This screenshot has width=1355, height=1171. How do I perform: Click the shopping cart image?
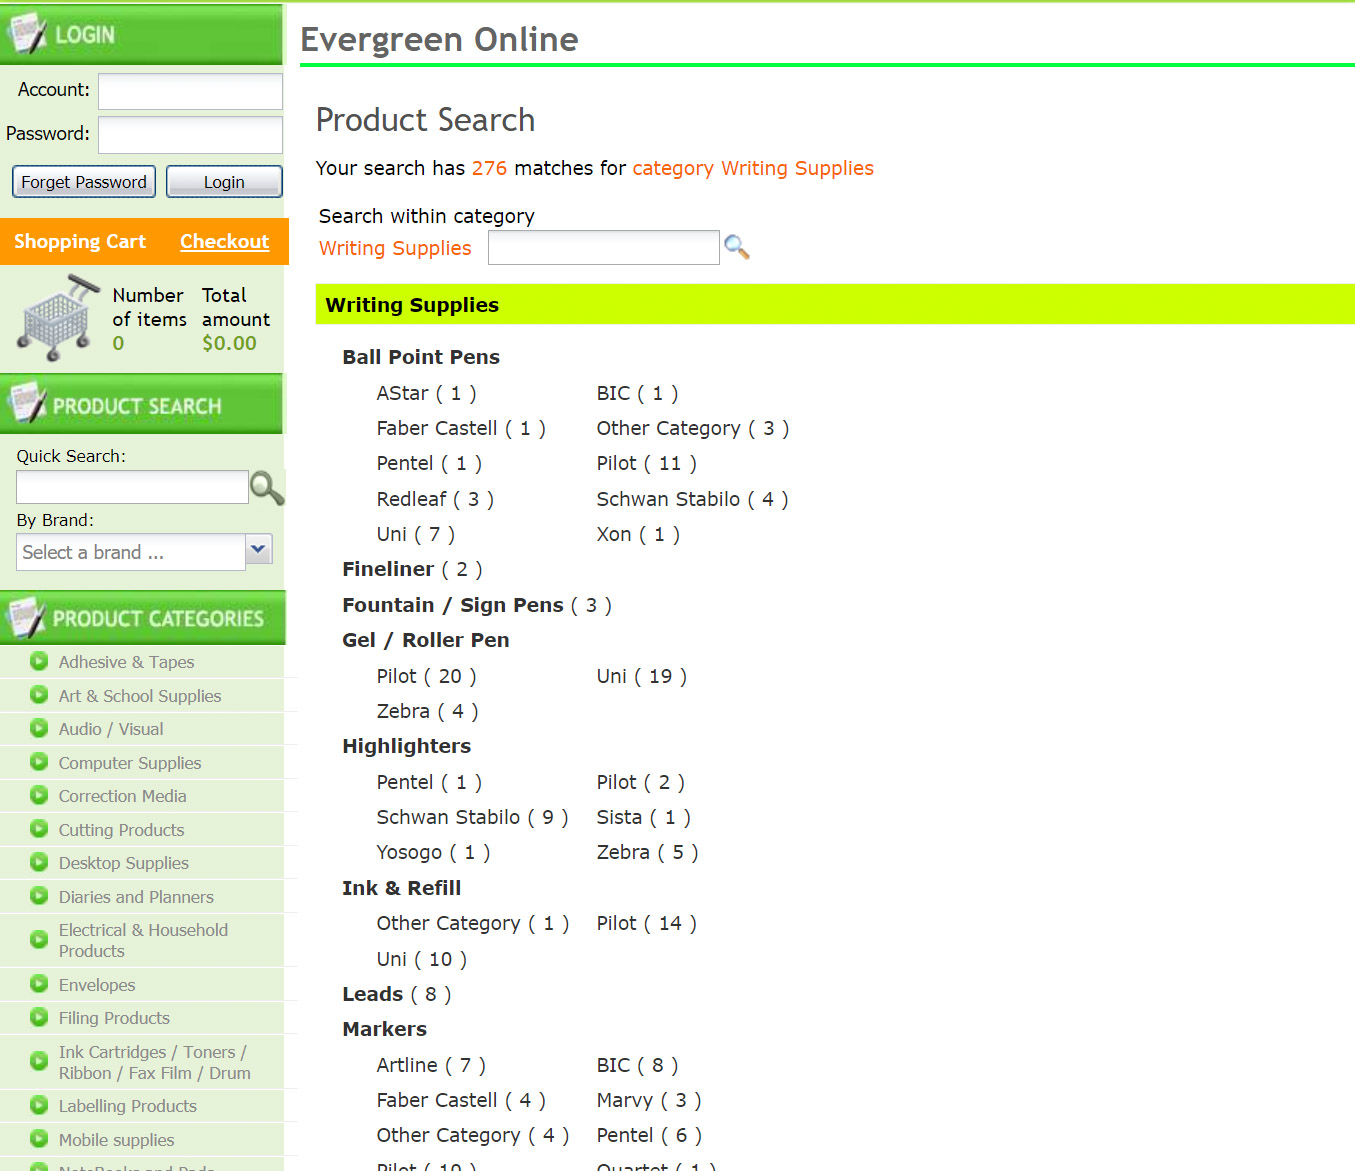tap(58, 319)
